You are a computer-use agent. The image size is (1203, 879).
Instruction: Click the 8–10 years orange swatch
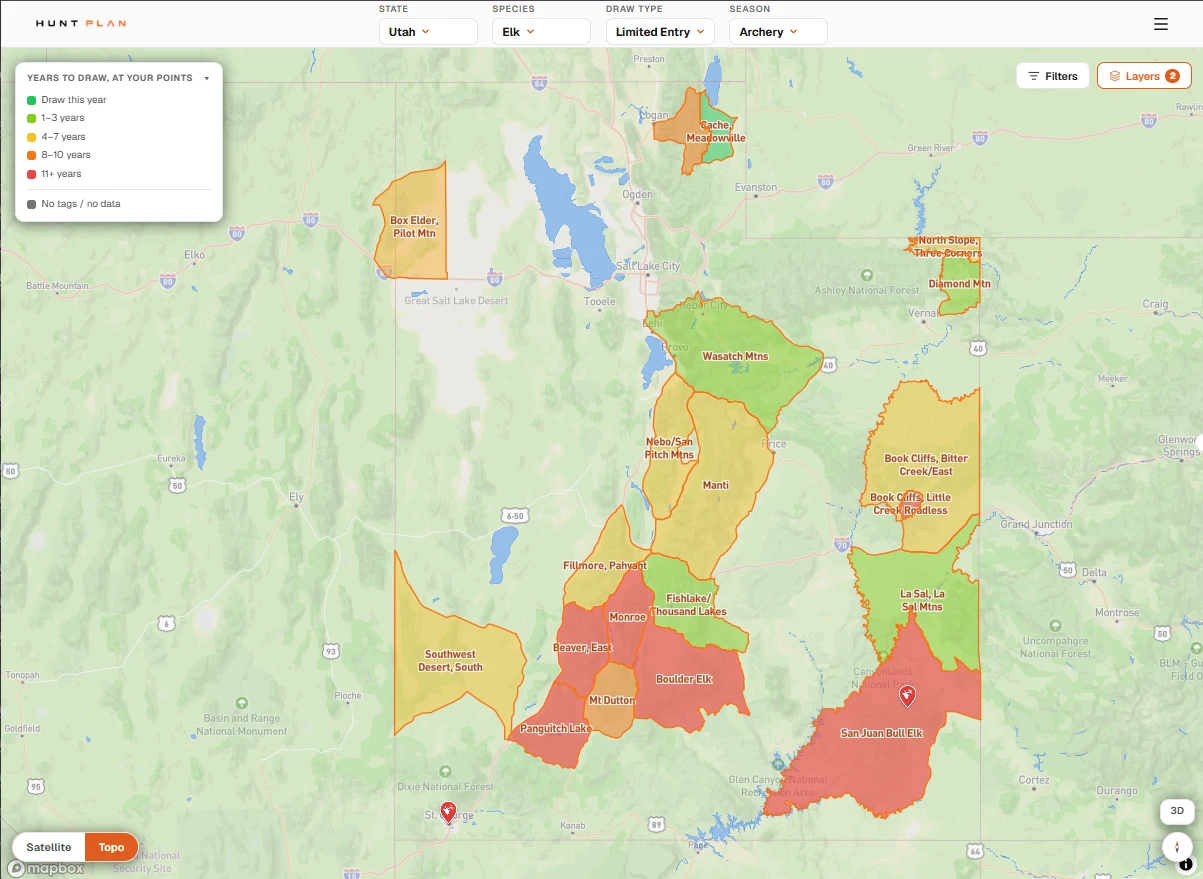pos(32,155)
